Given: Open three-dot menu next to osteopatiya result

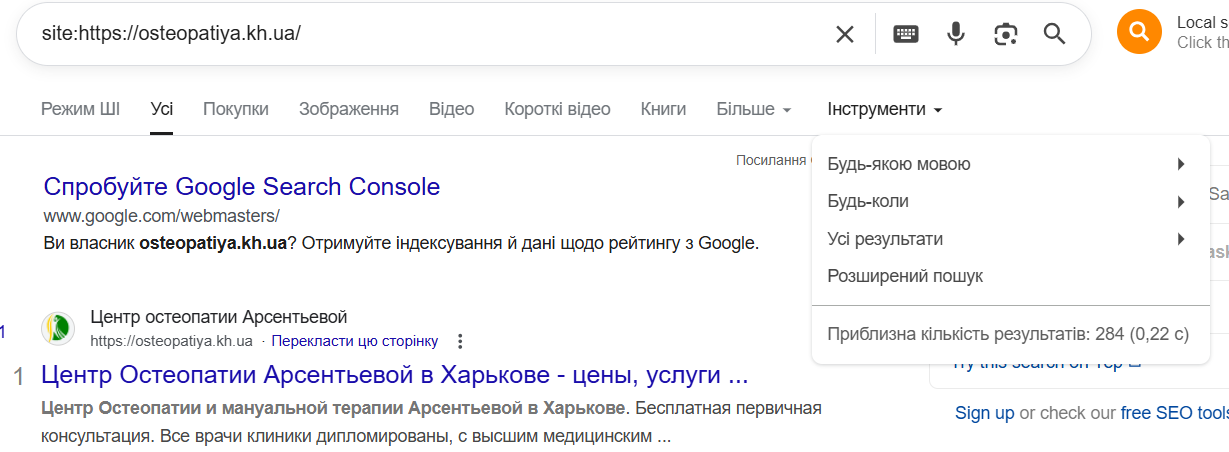Looking at the screenshot, I should pyautogui.click(x=460, y=341).
